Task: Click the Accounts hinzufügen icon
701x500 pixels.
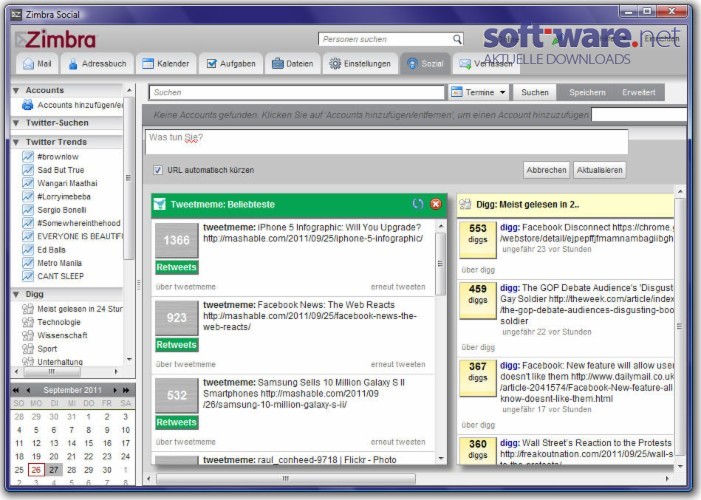Action: coord(28,105)
